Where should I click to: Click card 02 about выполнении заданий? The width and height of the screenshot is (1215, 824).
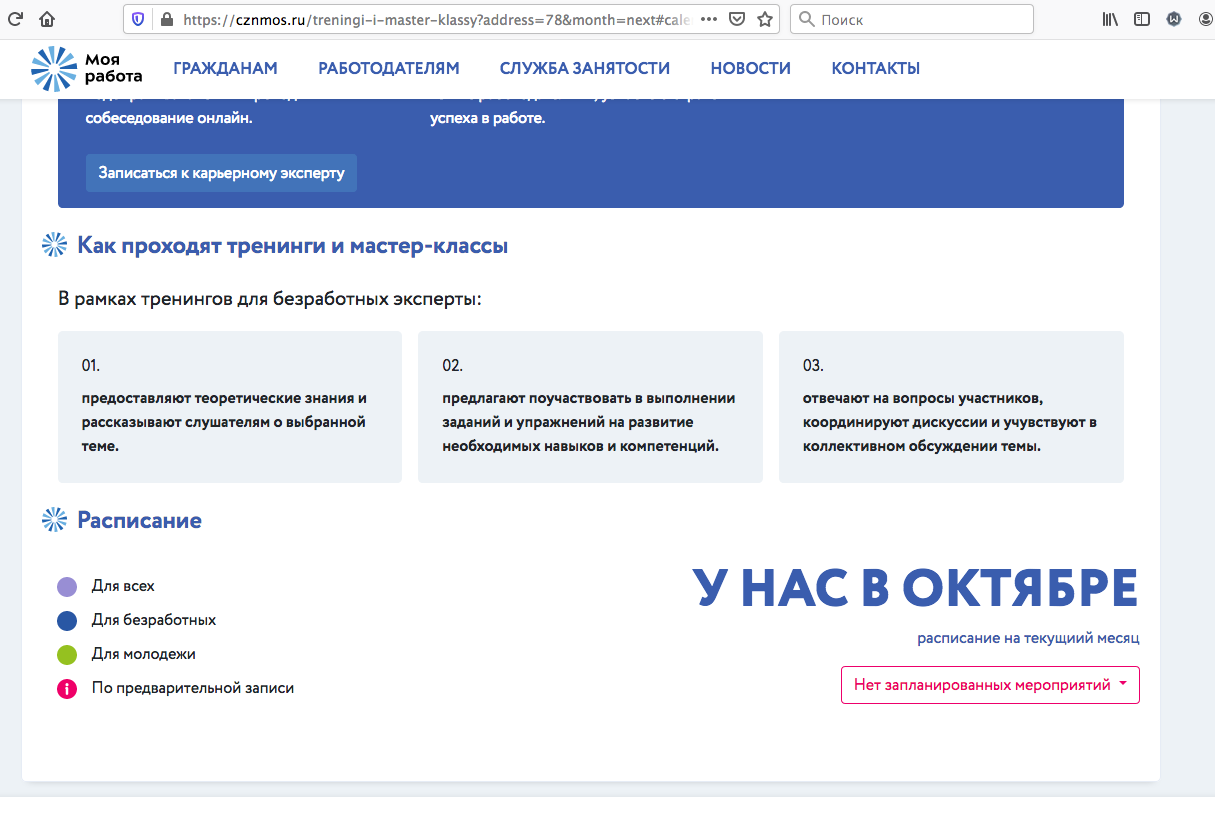(590, 407)
